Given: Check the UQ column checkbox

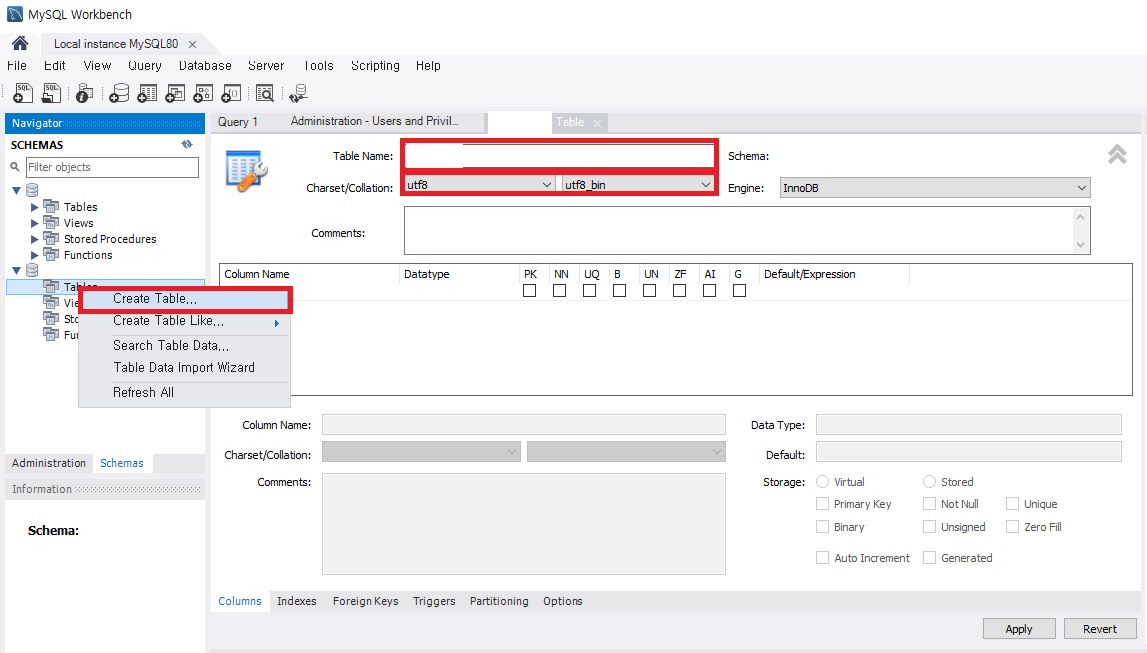Looking at the screenshot, I should pos(590,290).
